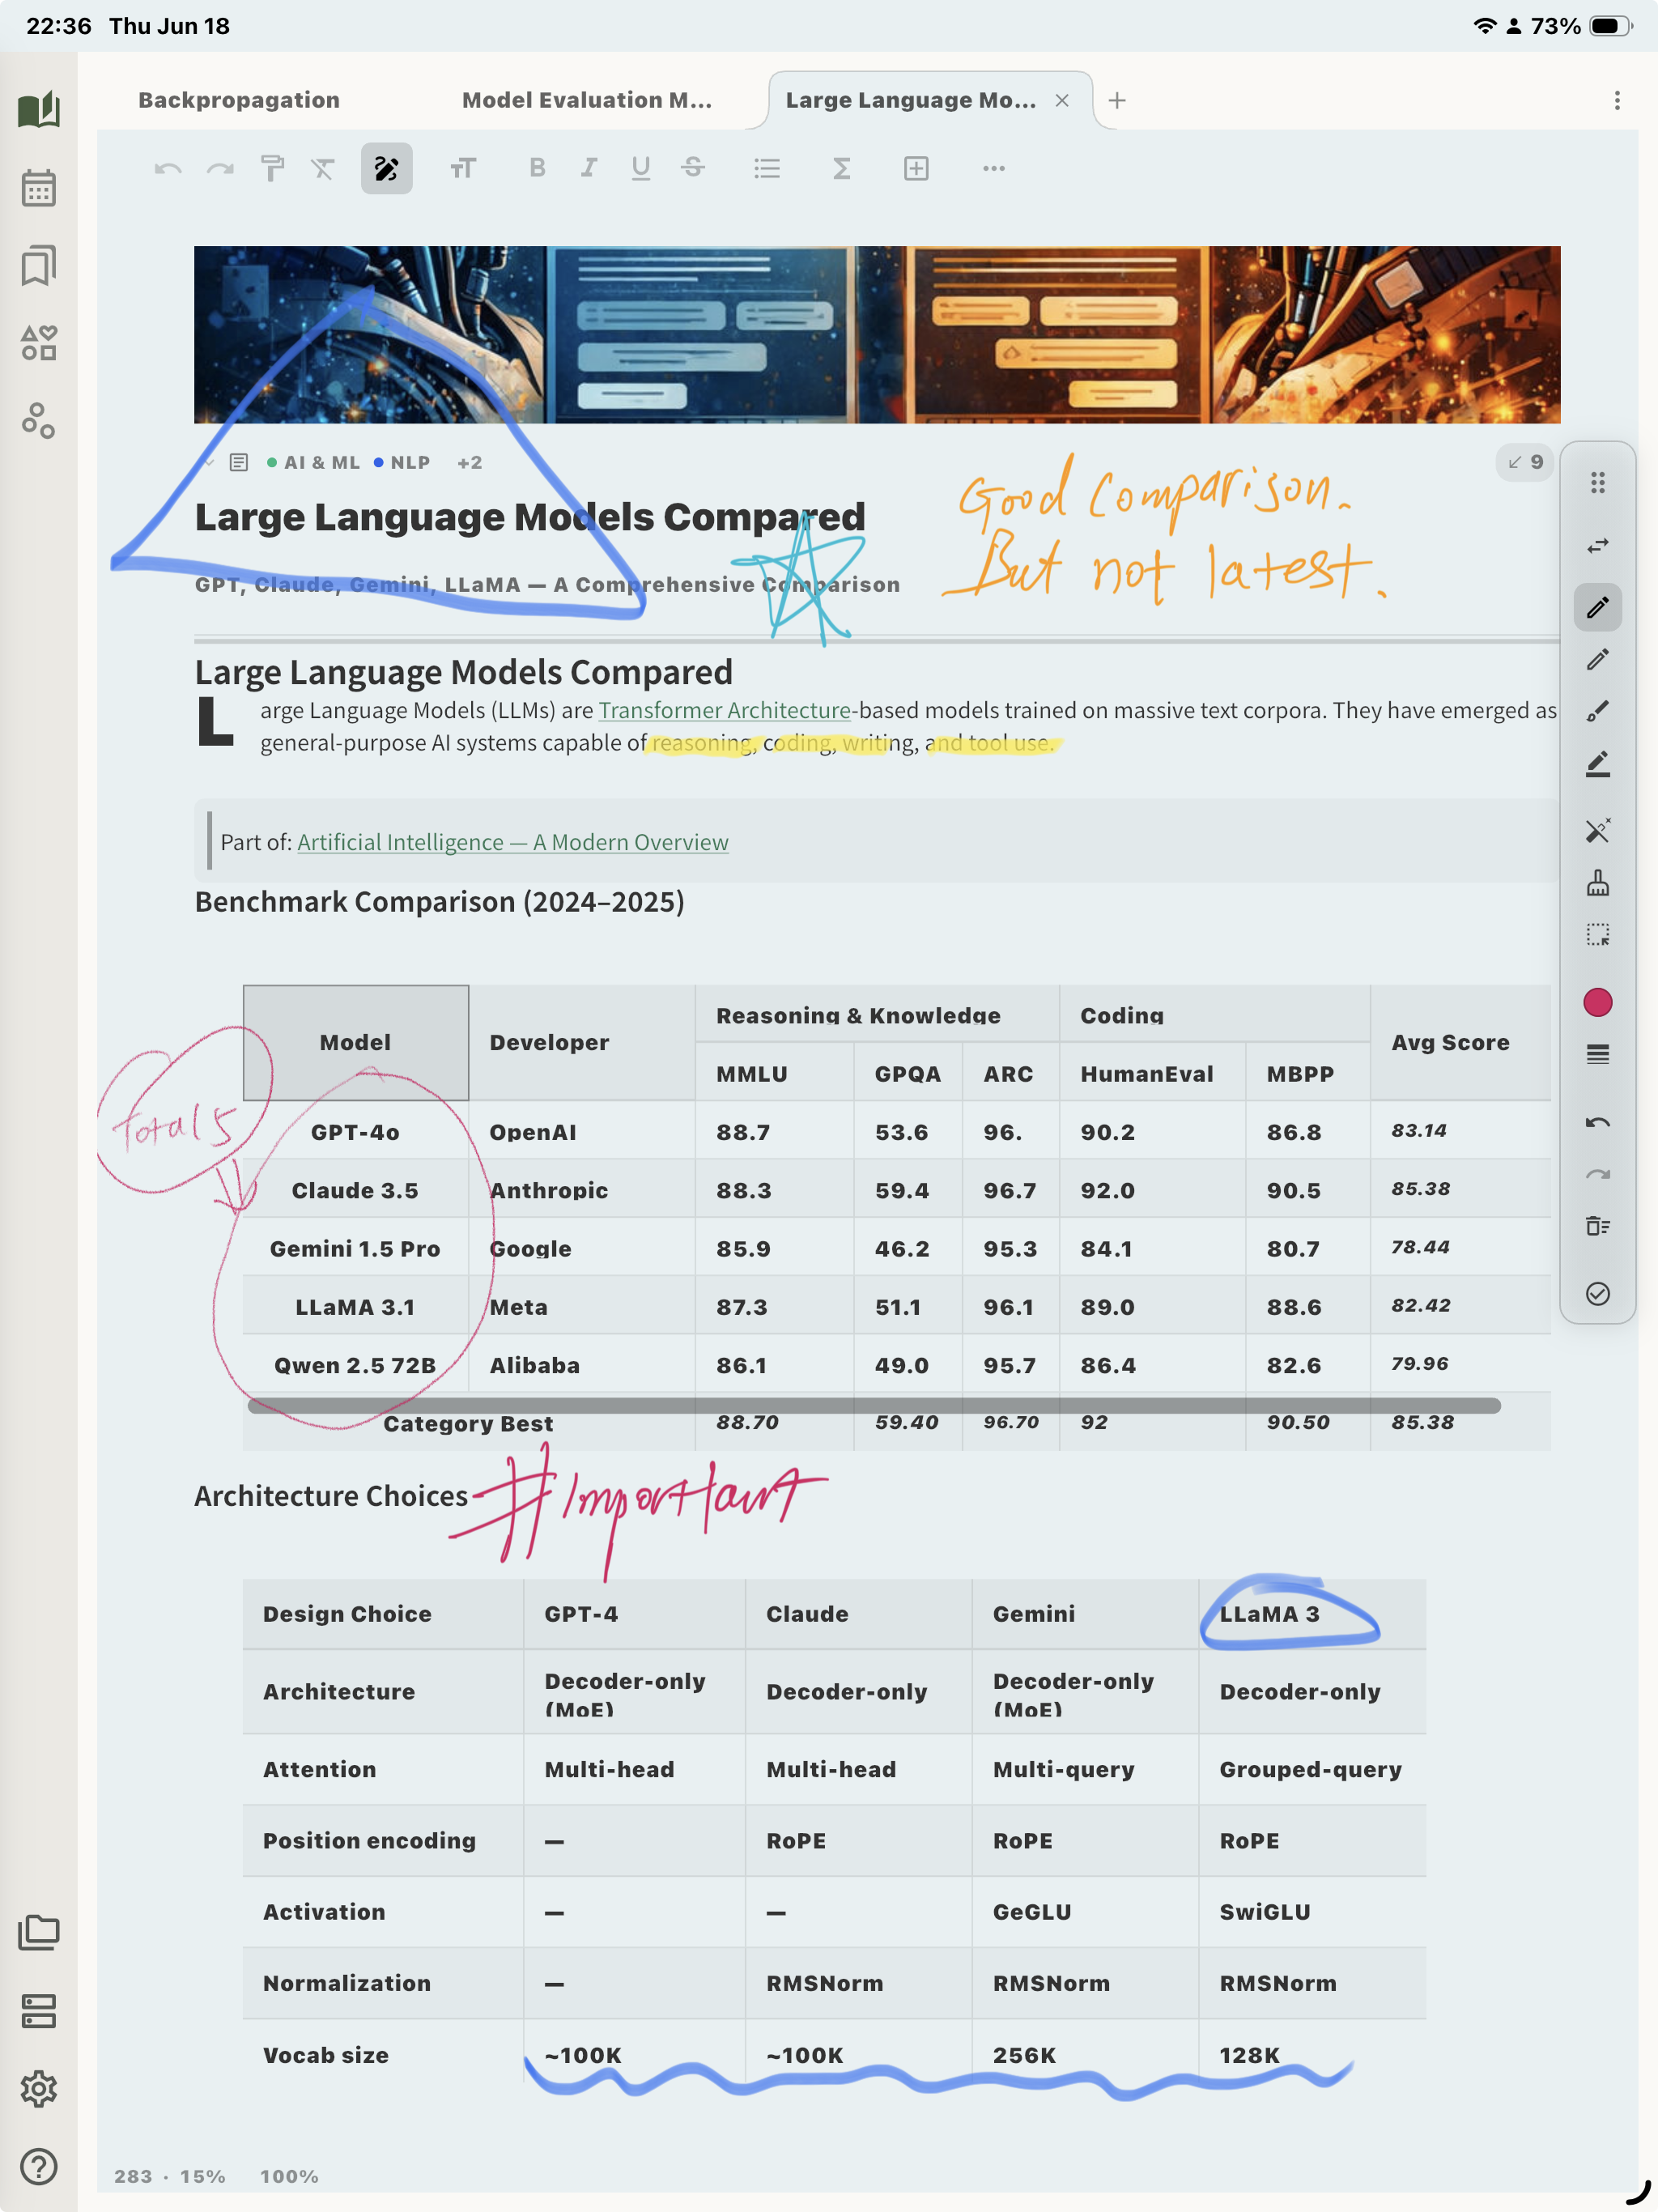Open the stroke thickness lines option
Image resolution: width=1658 pixels, height=2212 pixels.
pyautogui.click(x=1597, y=1054)
